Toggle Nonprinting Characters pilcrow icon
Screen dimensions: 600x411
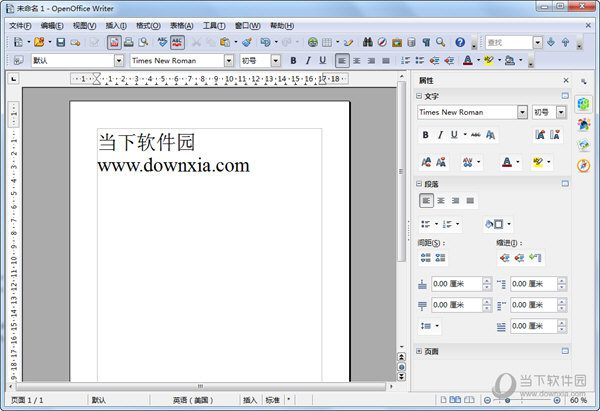point(426,42)
